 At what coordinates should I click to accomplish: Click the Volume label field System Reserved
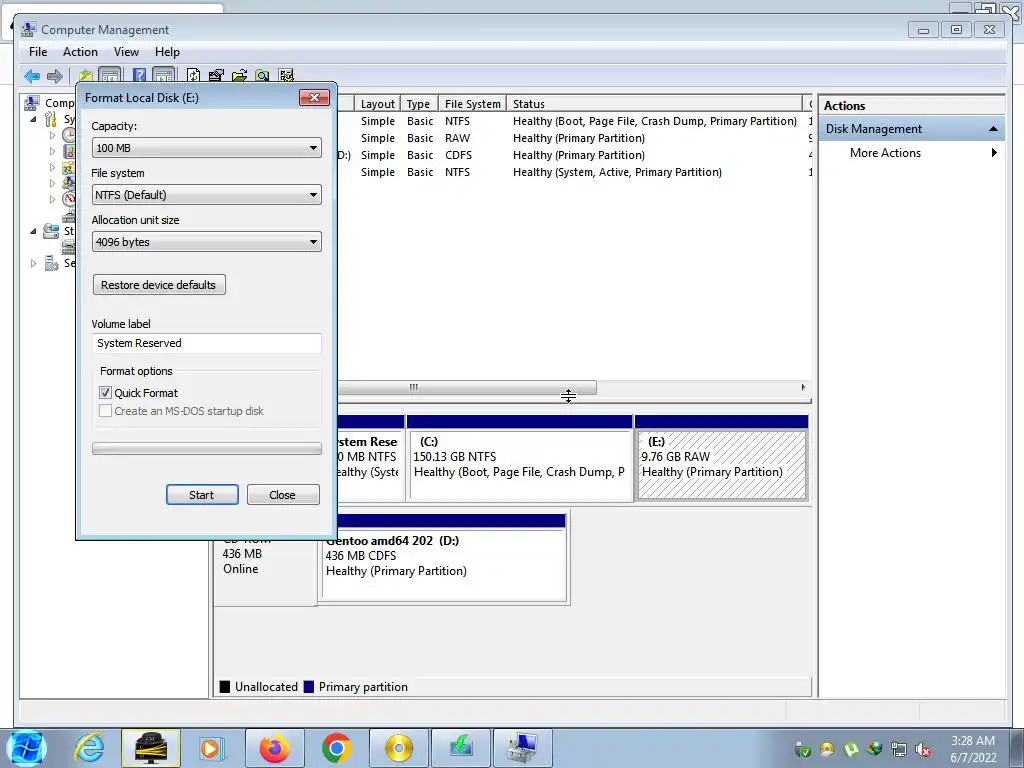[x=206, y=344]
